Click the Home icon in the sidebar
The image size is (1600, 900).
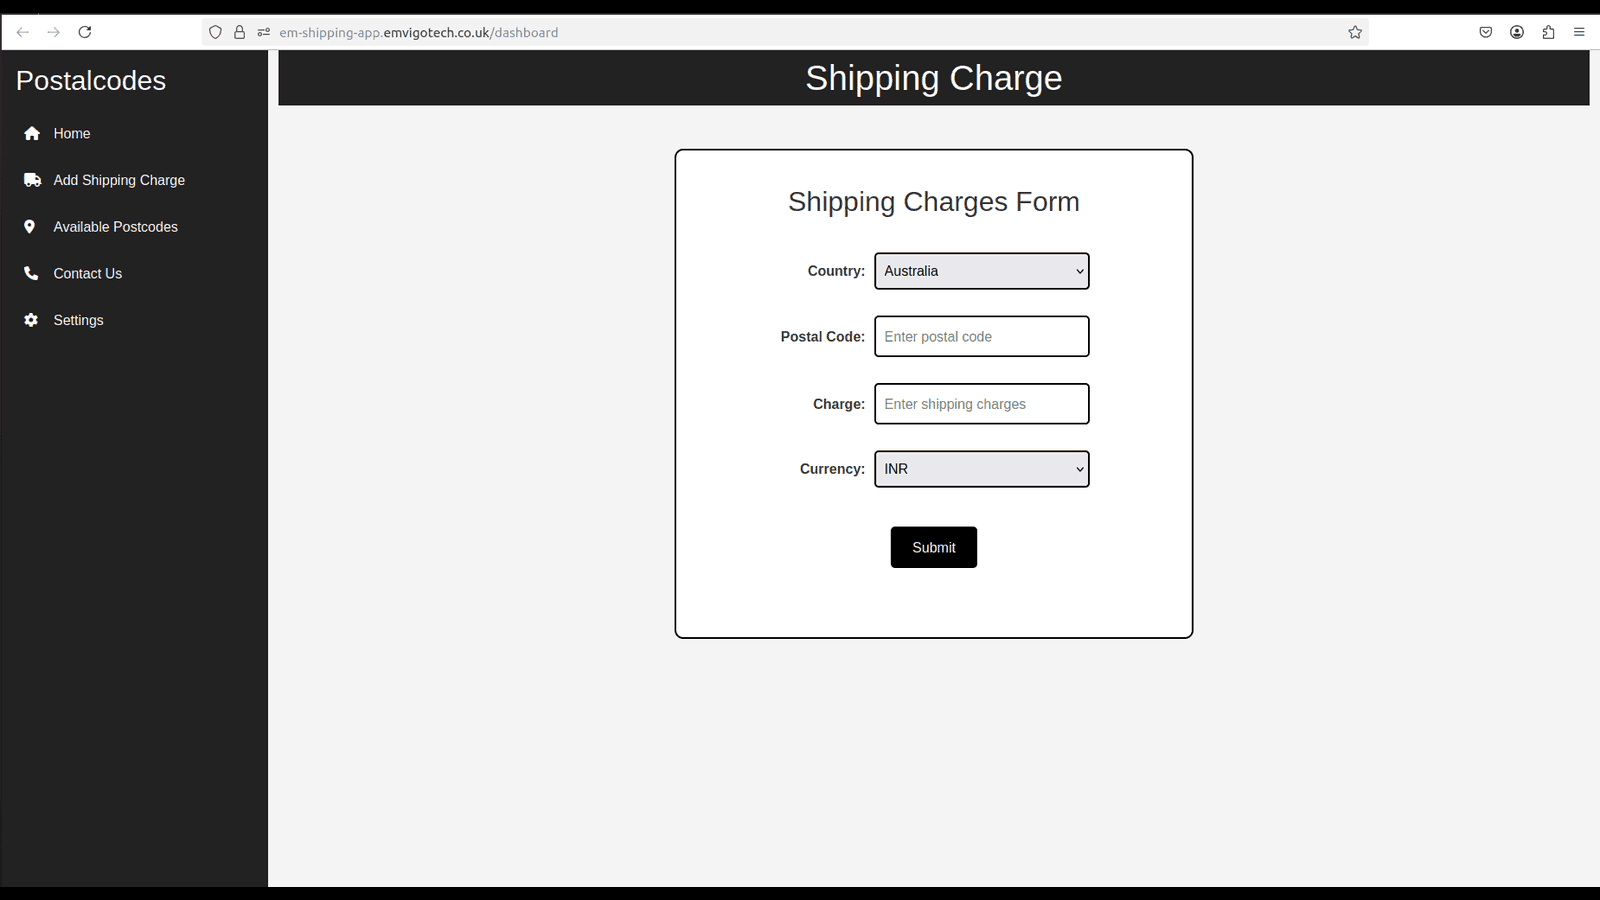click(31, 133)
